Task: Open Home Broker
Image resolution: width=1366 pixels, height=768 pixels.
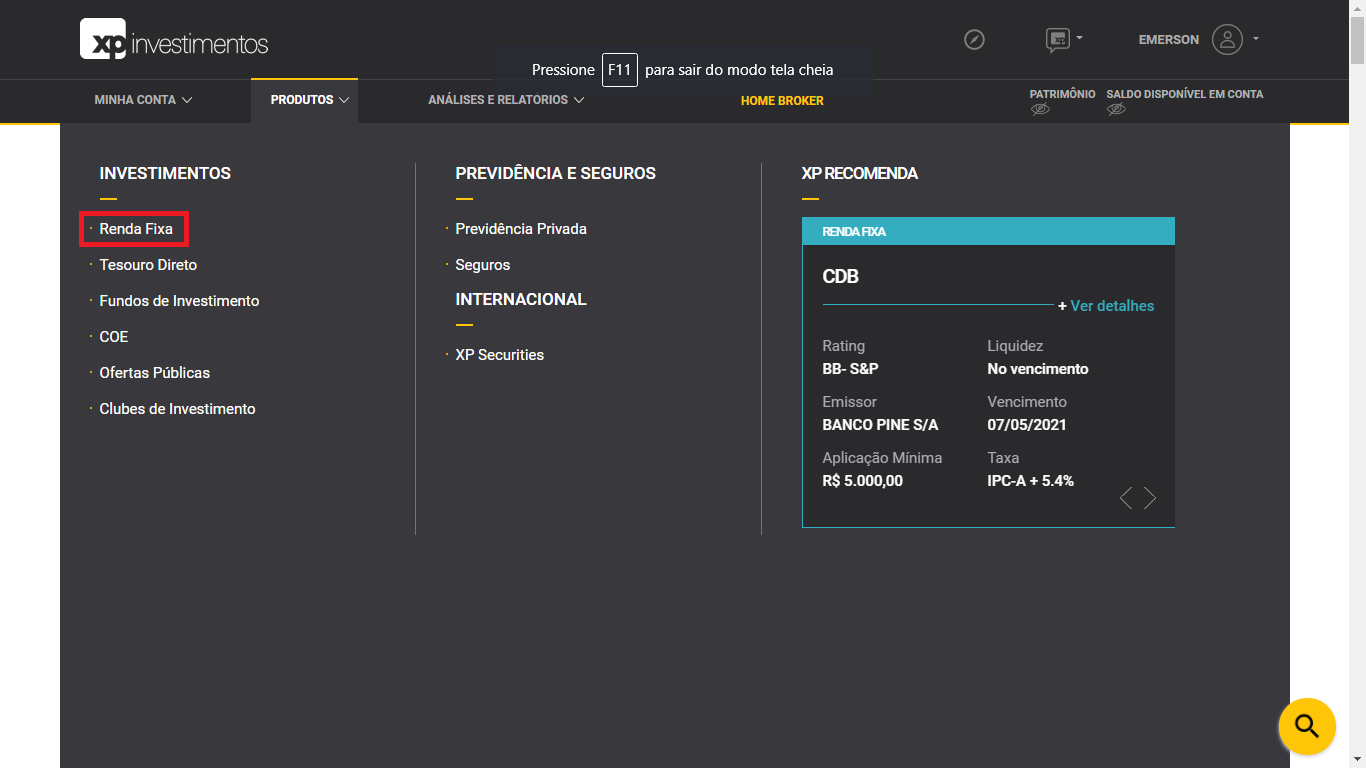Action: click(x=782, y=101)
